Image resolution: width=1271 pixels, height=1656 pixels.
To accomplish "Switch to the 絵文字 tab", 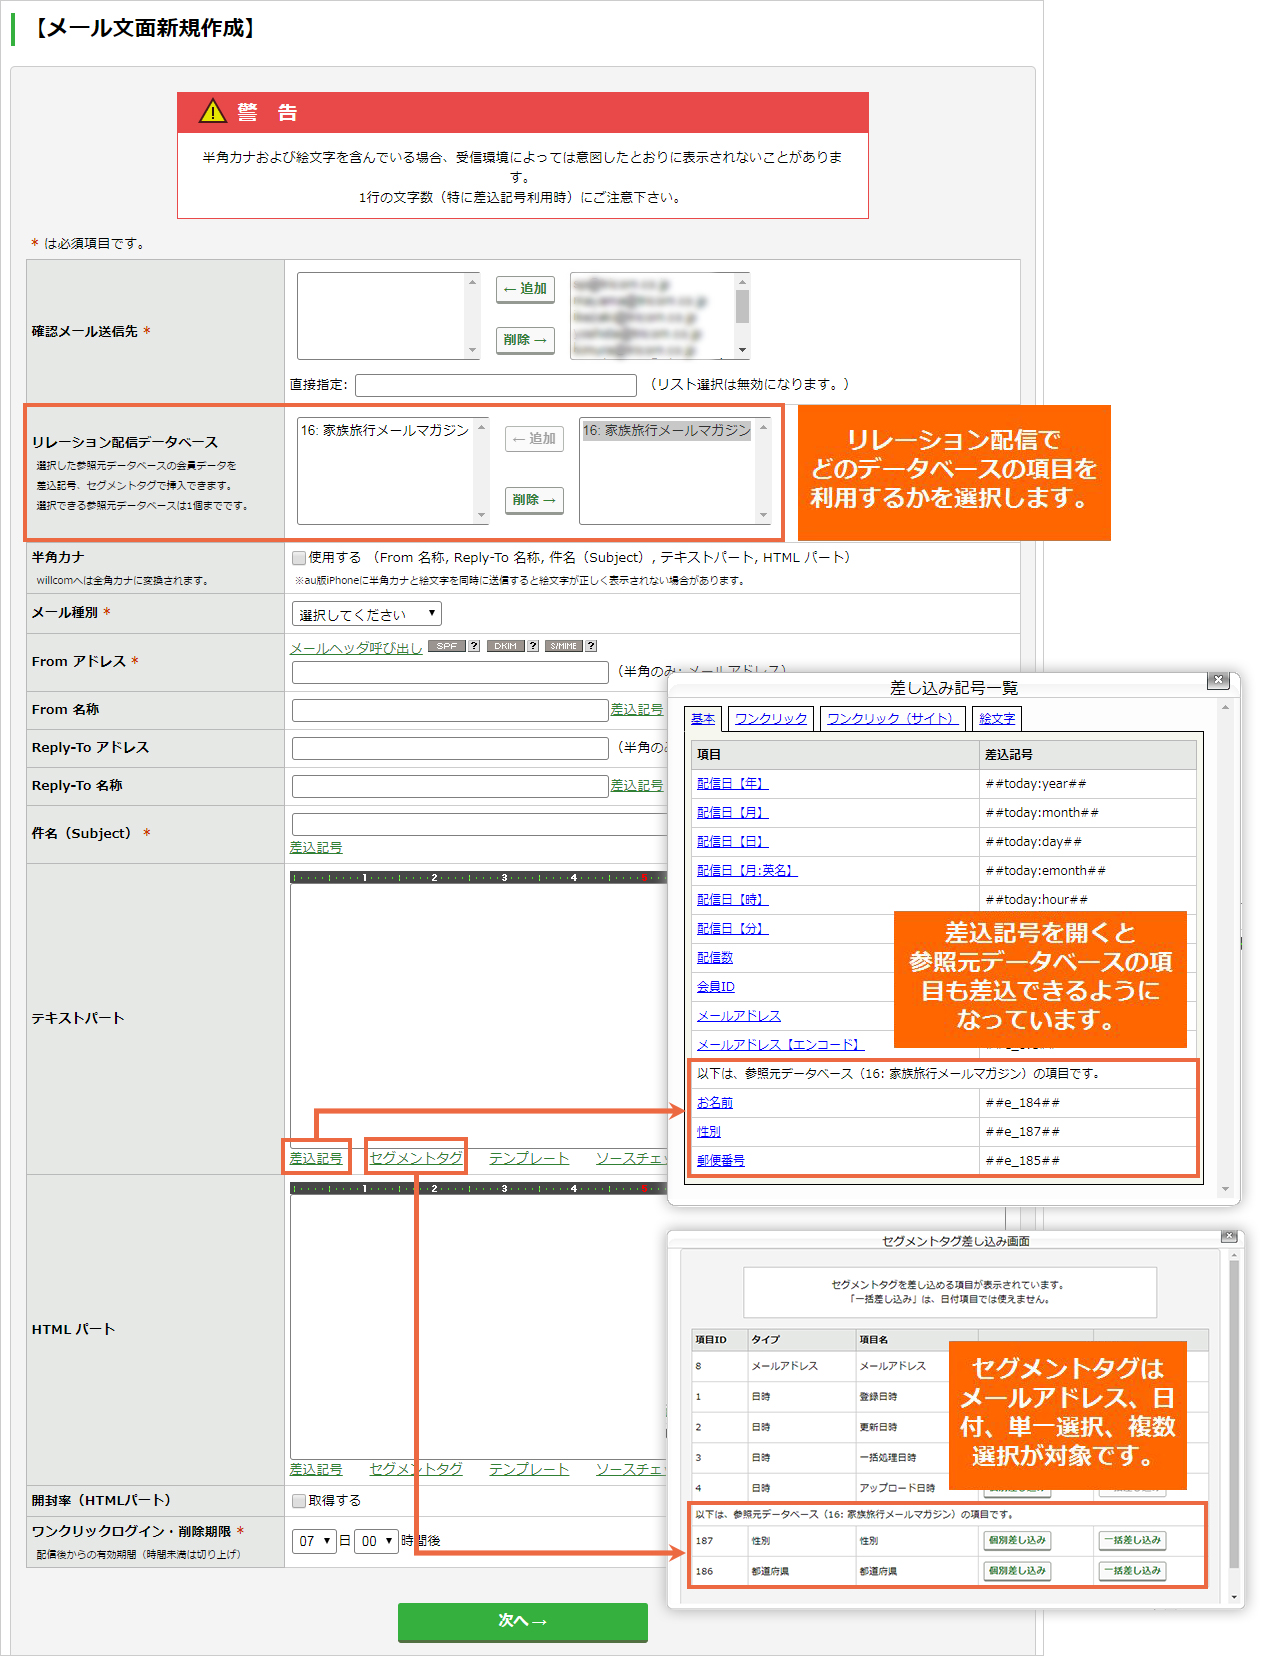I will [x=997, y=718].
